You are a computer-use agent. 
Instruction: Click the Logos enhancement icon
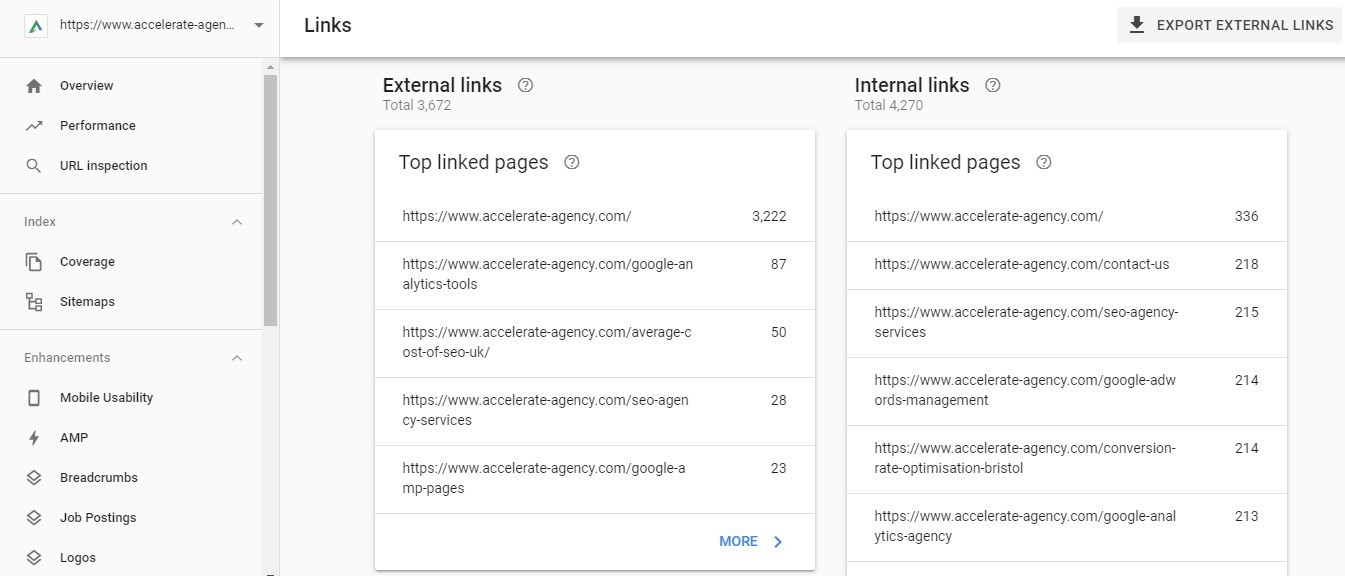coord(36,557)
